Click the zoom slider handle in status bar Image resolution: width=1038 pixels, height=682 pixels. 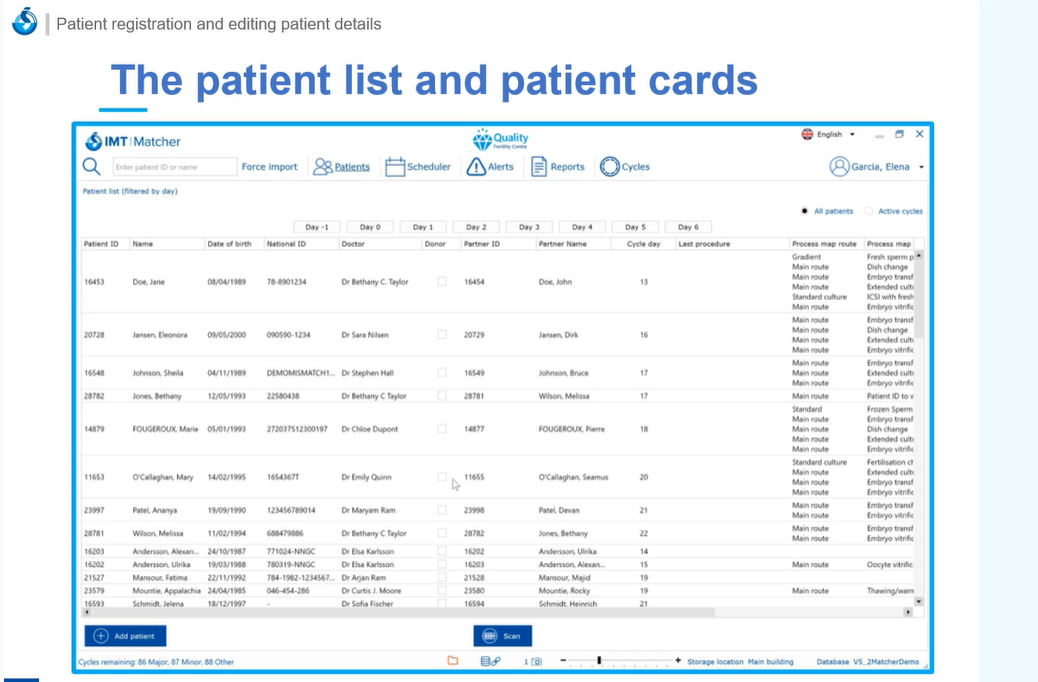click(x=599, y=661)
